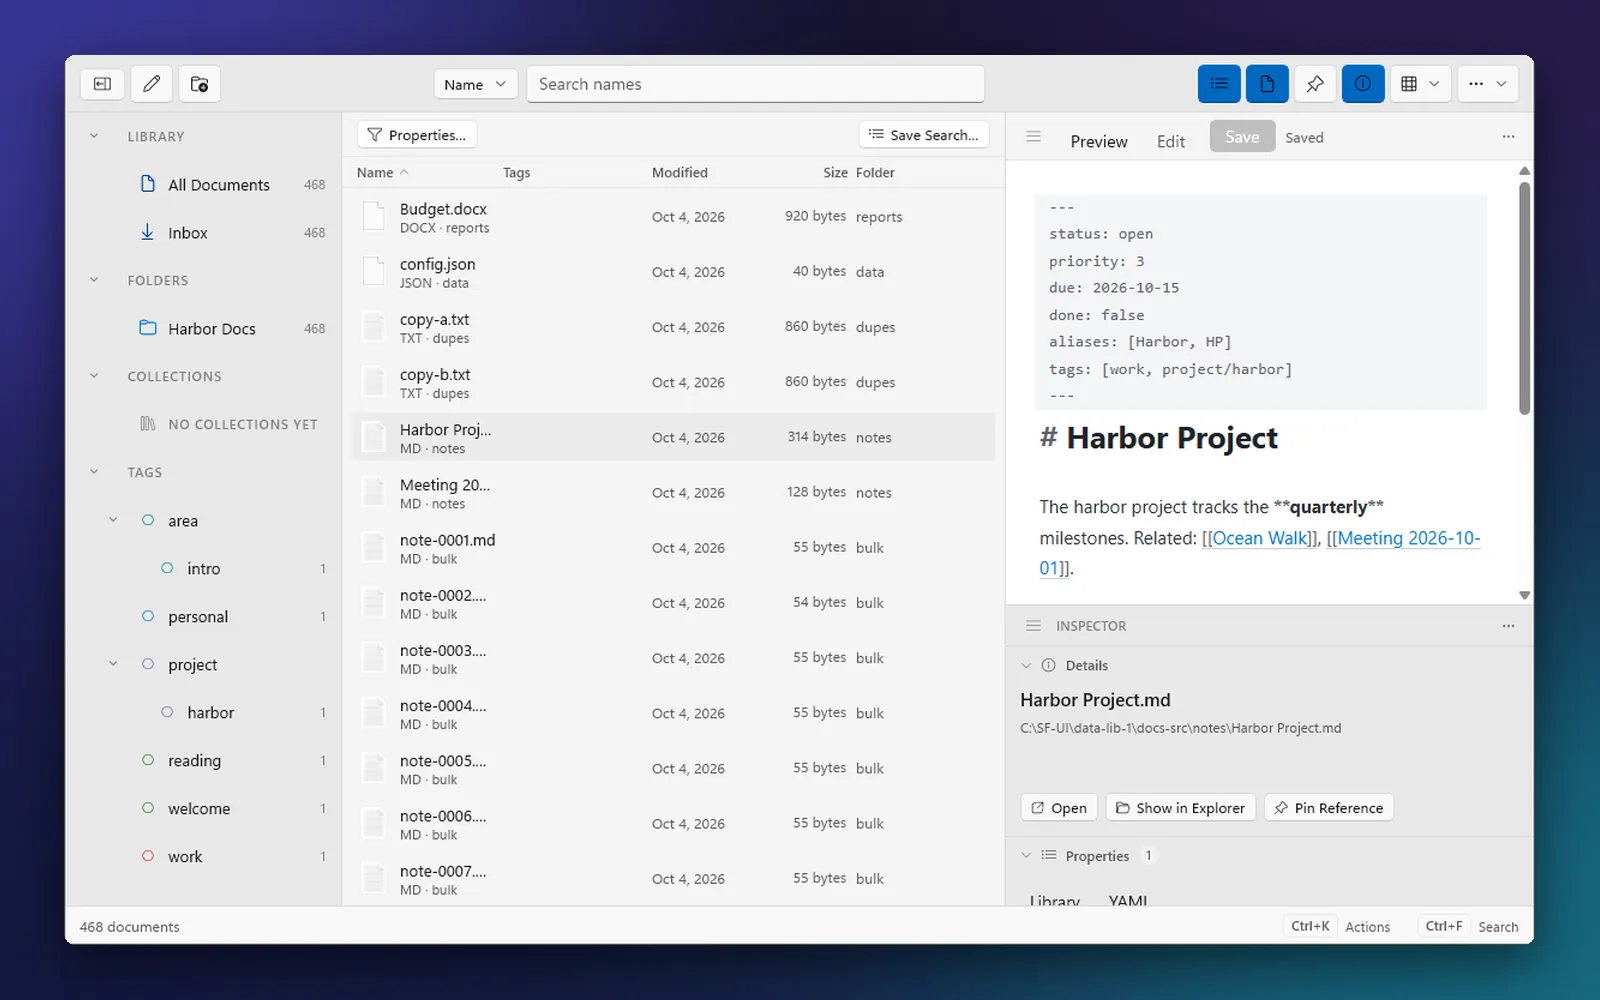This screenshot has width=1600, height=1000.
Task: Open the Name search scope dropdown
Action: (x=475, y=84)
